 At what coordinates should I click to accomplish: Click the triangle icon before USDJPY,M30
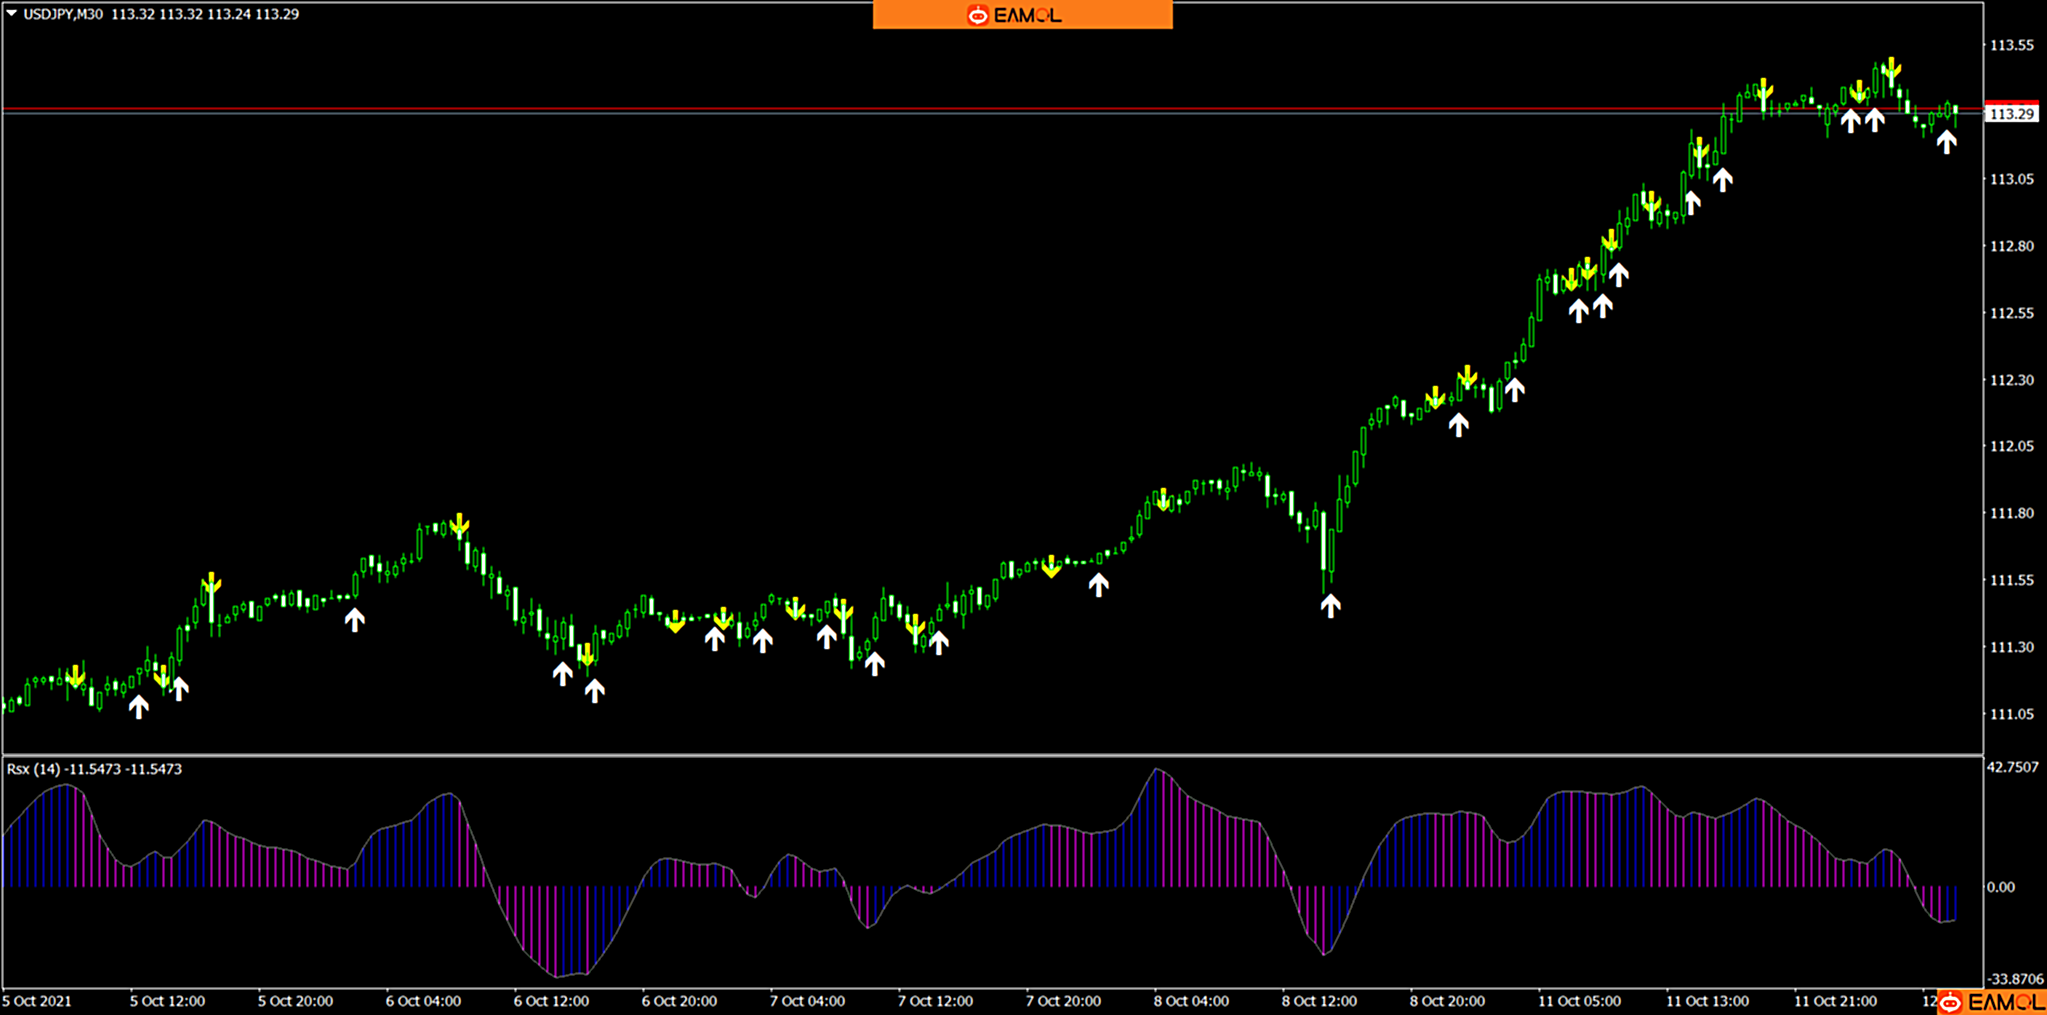(x=12, y=14)
